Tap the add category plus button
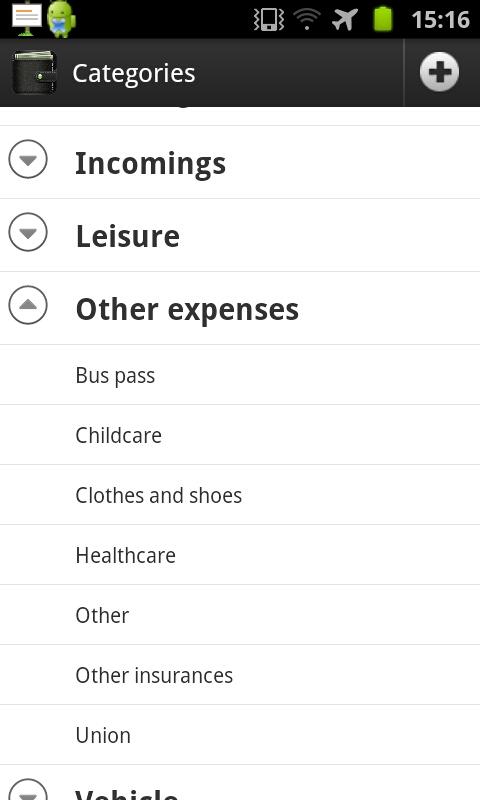 tap(439, 72)
